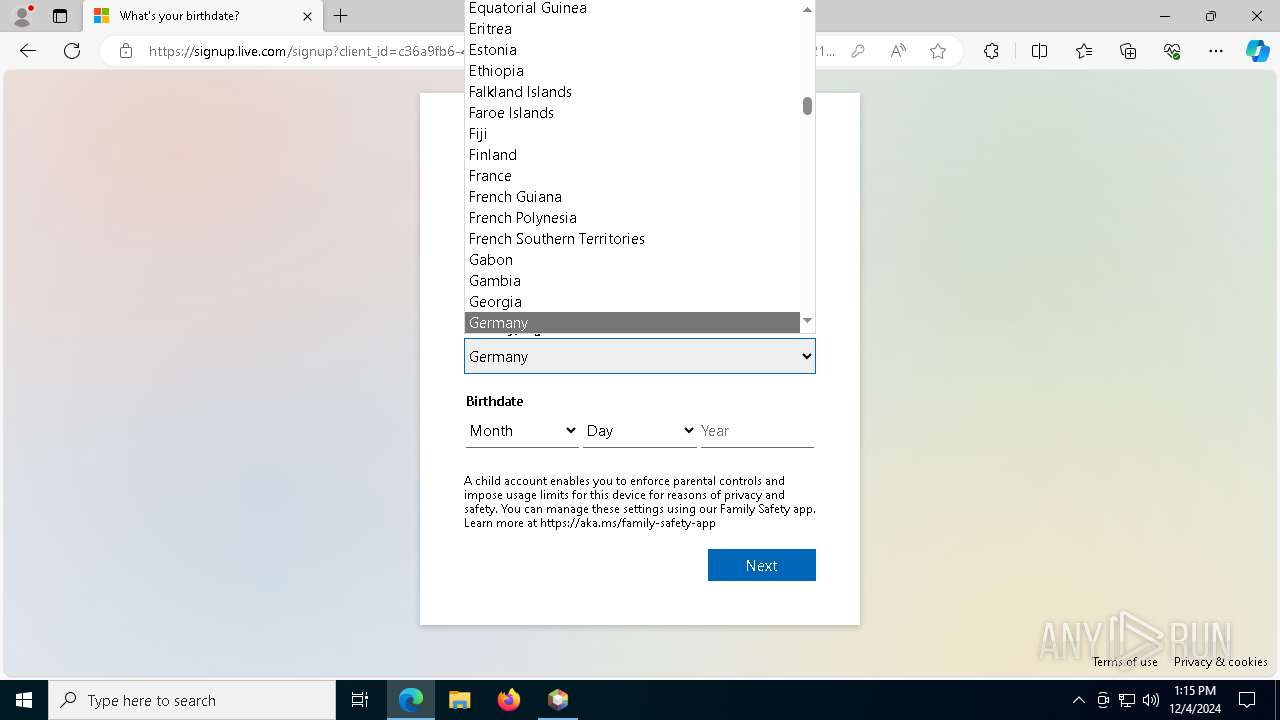
Task: Select French Polynesia in the list
Action: [x=632, y=218]
